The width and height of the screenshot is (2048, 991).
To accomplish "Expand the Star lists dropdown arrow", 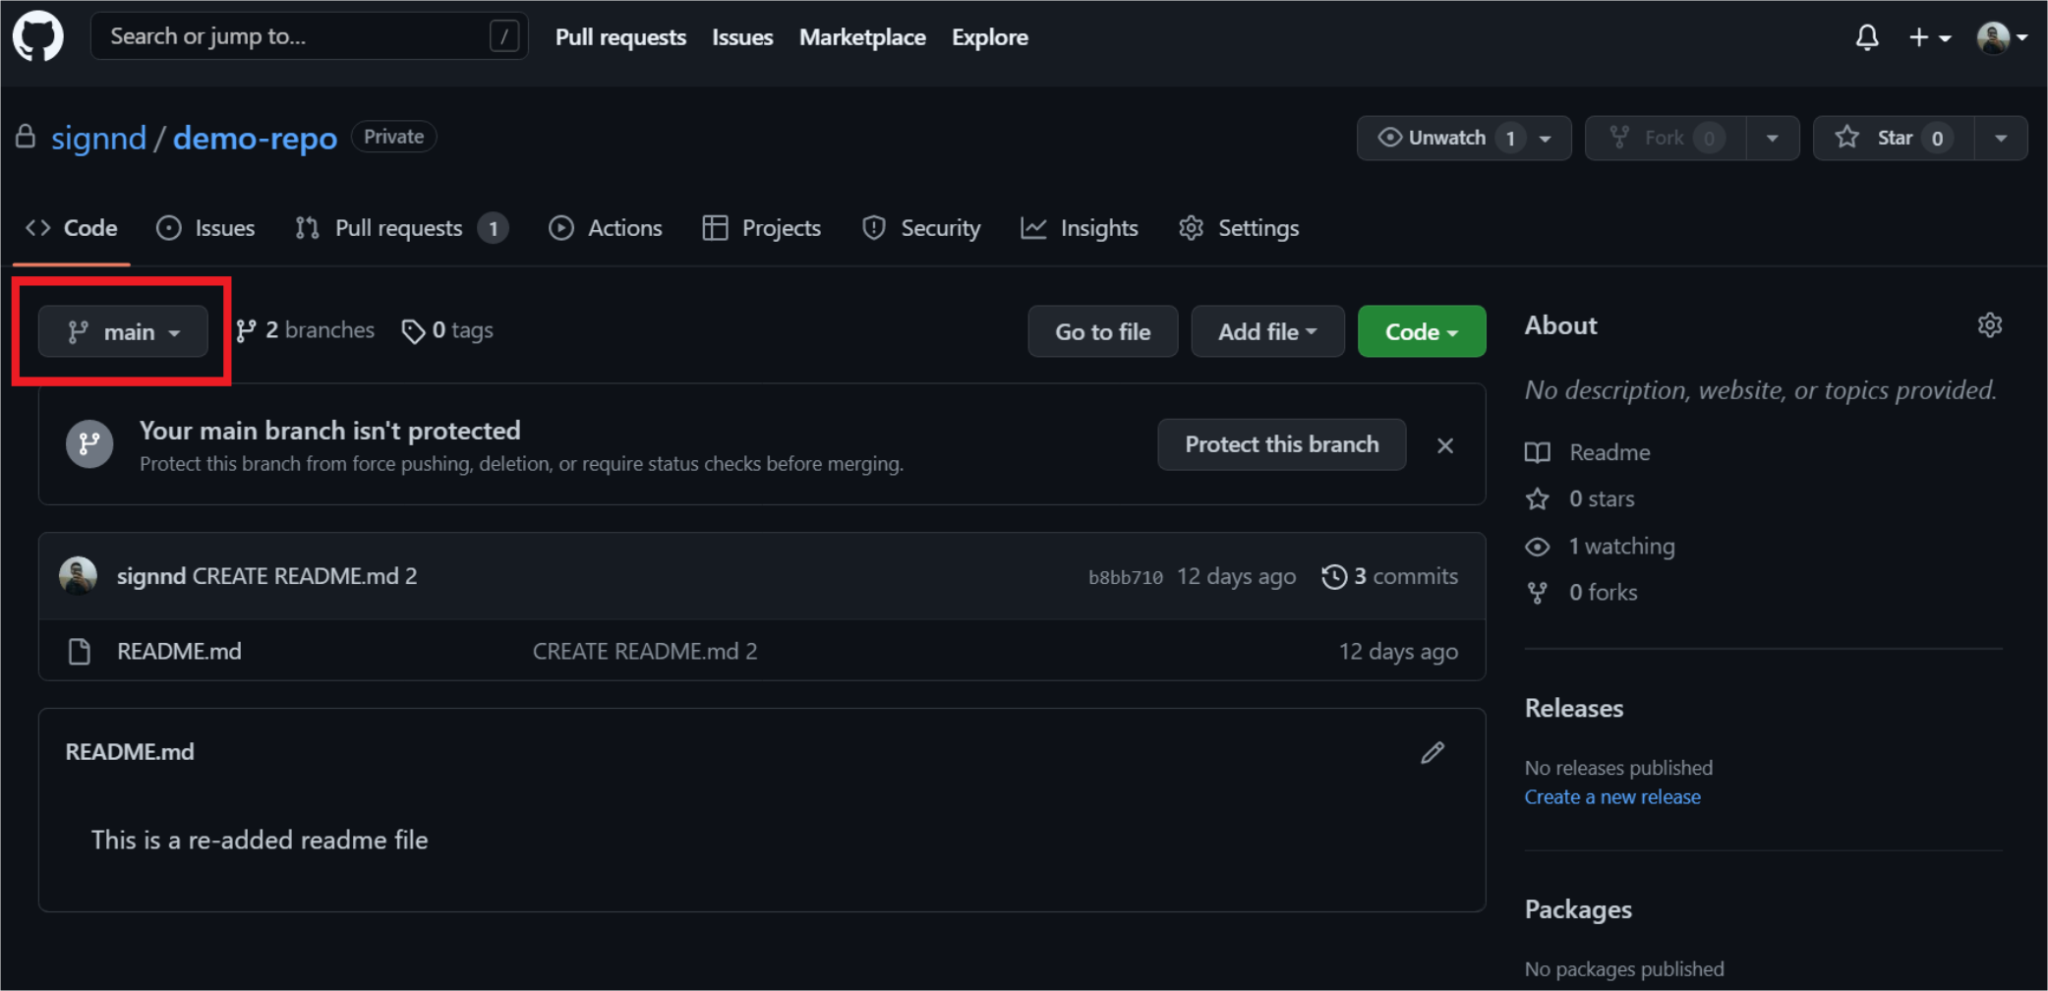I will pos(2001,138).
